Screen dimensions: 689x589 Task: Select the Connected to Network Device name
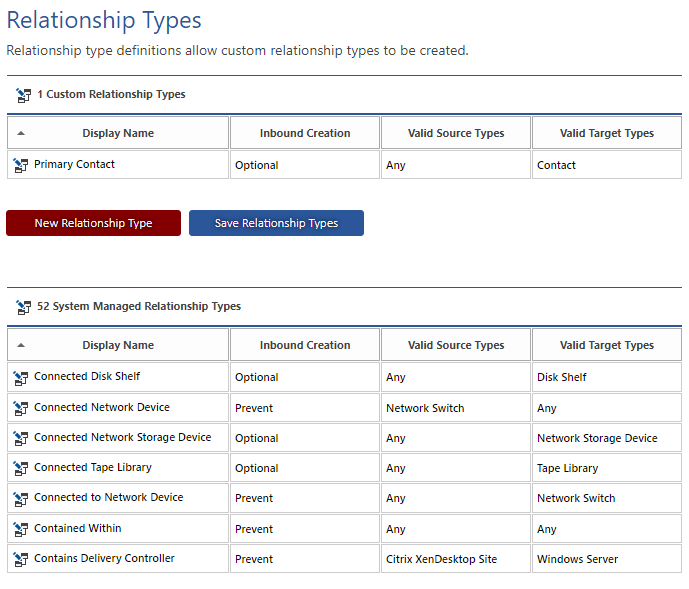point(109,497)
